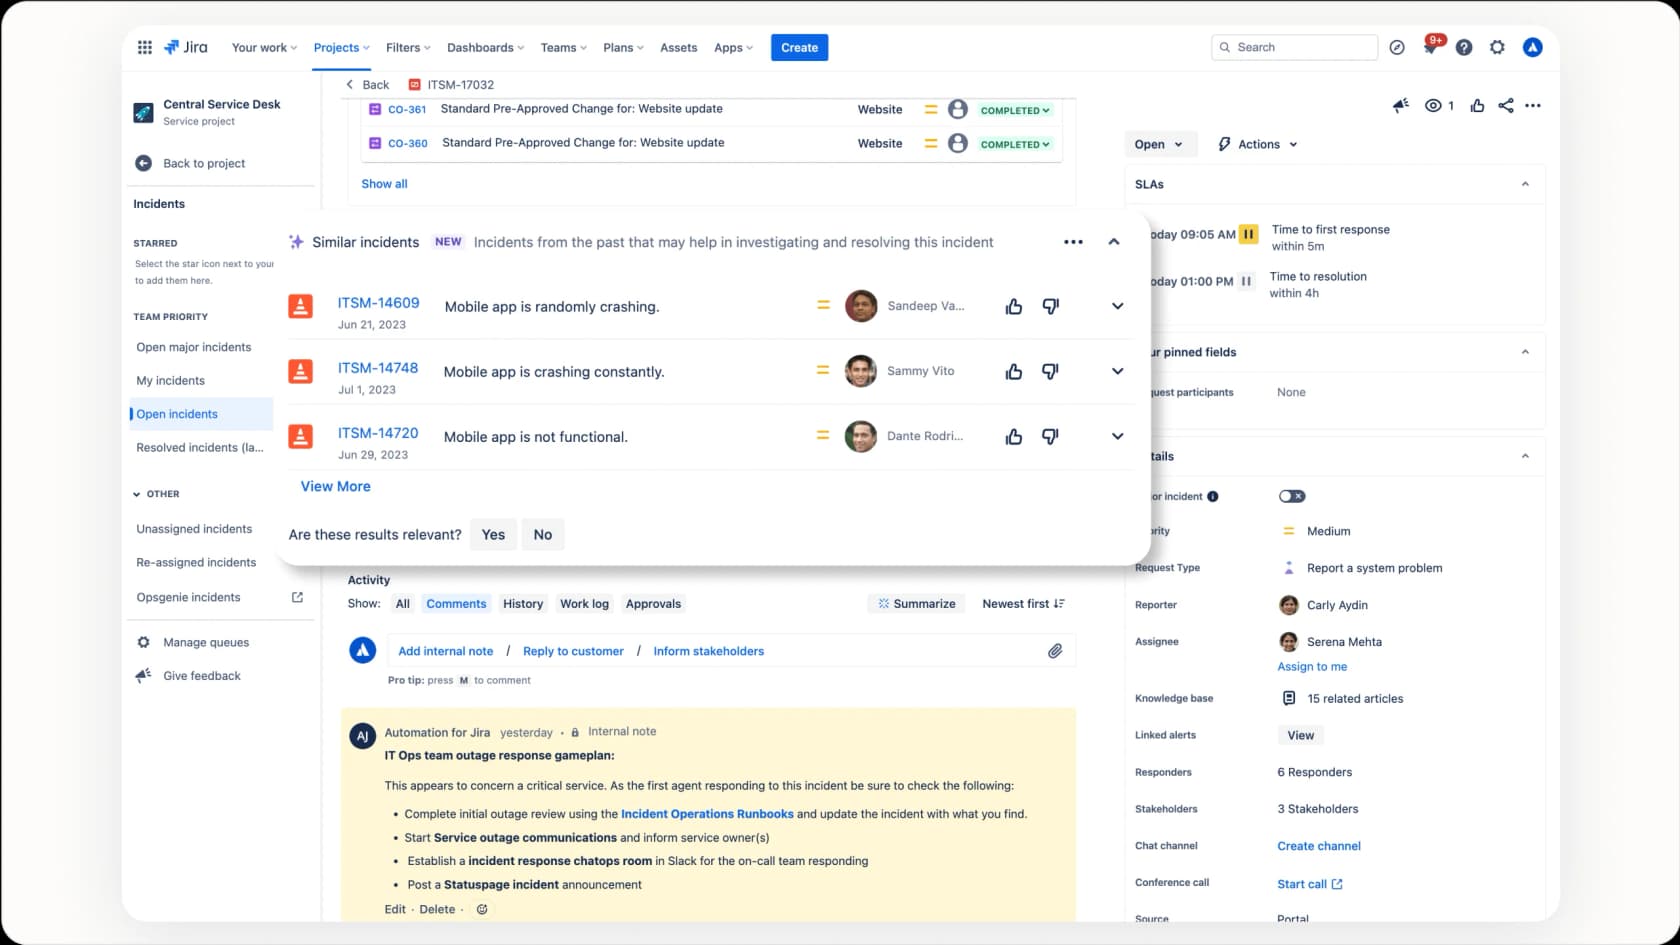Switch to the Work log tab
The image size is (1680, 945).
coord(584,604)
